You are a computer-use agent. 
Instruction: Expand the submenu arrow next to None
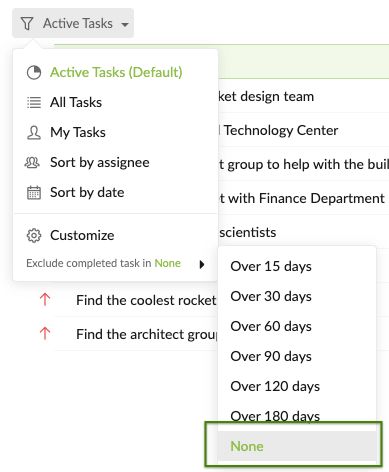click(x=202, y=265)
